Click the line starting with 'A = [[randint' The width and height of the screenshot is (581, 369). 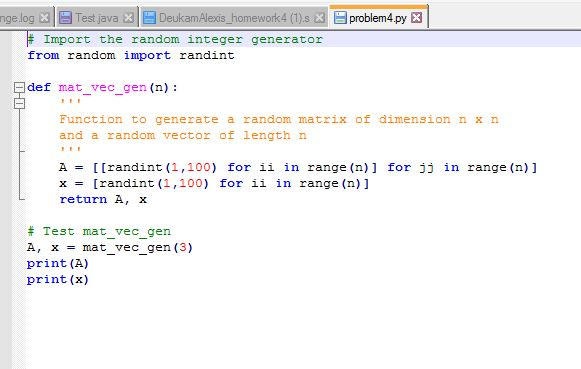click(298, 167)
